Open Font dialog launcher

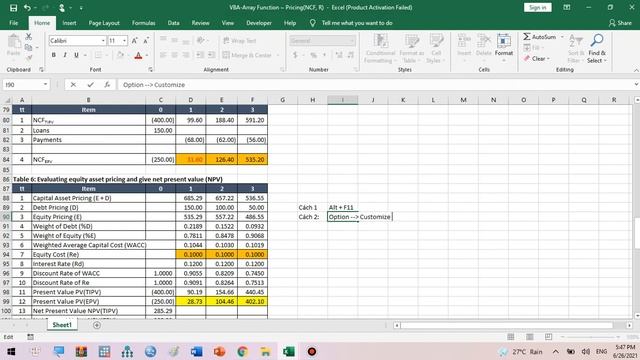(x=150, y=70)
